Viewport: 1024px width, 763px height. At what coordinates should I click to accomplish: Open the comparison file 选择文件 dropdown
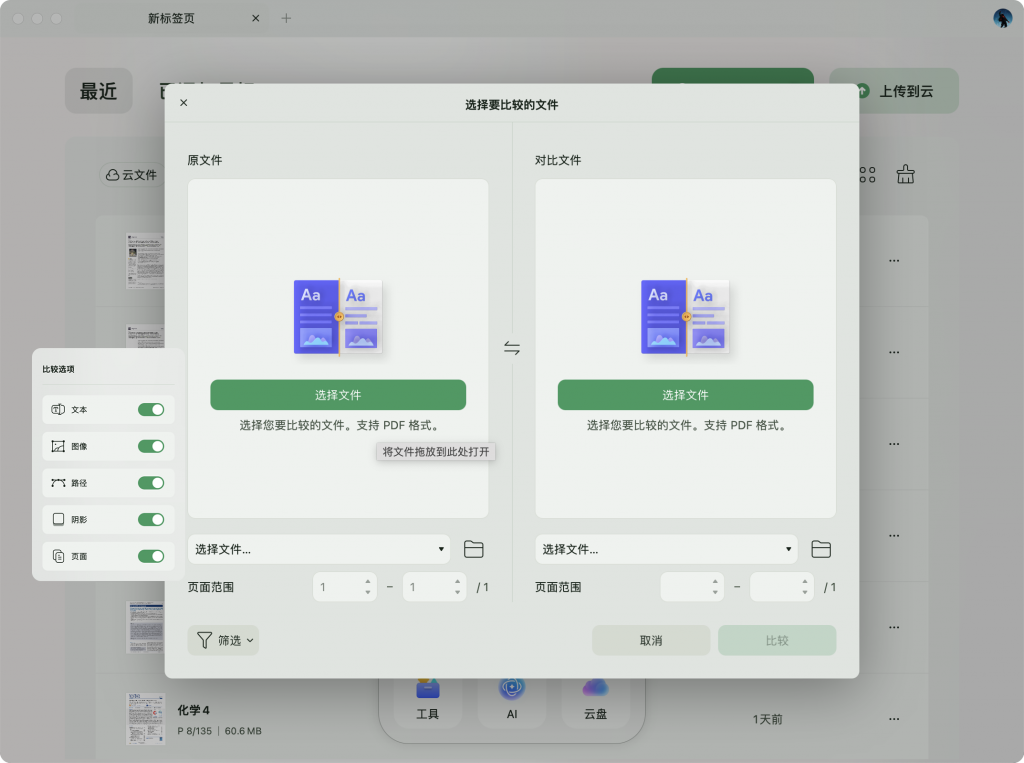tap(666, 549)
